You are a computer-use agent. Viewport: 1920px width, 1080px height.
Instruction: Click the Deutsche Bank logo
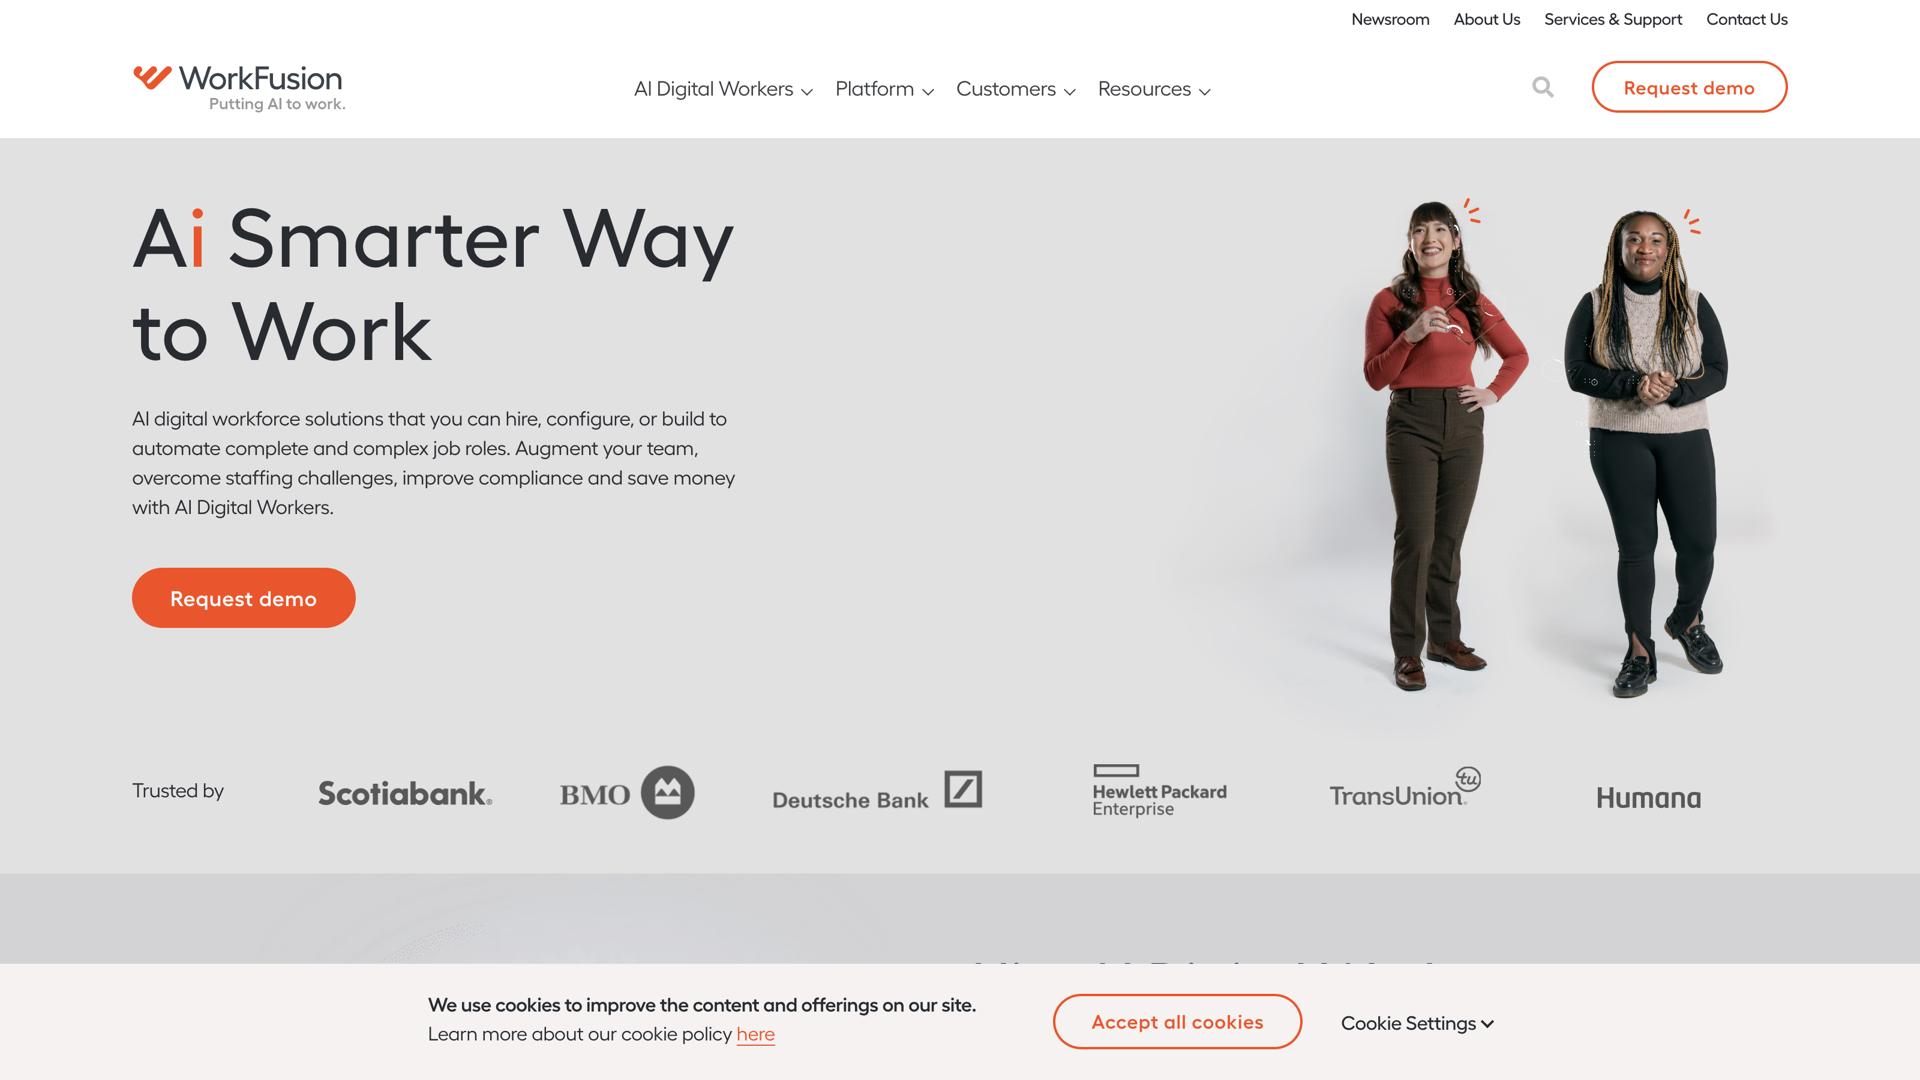[x=877, y=790]
